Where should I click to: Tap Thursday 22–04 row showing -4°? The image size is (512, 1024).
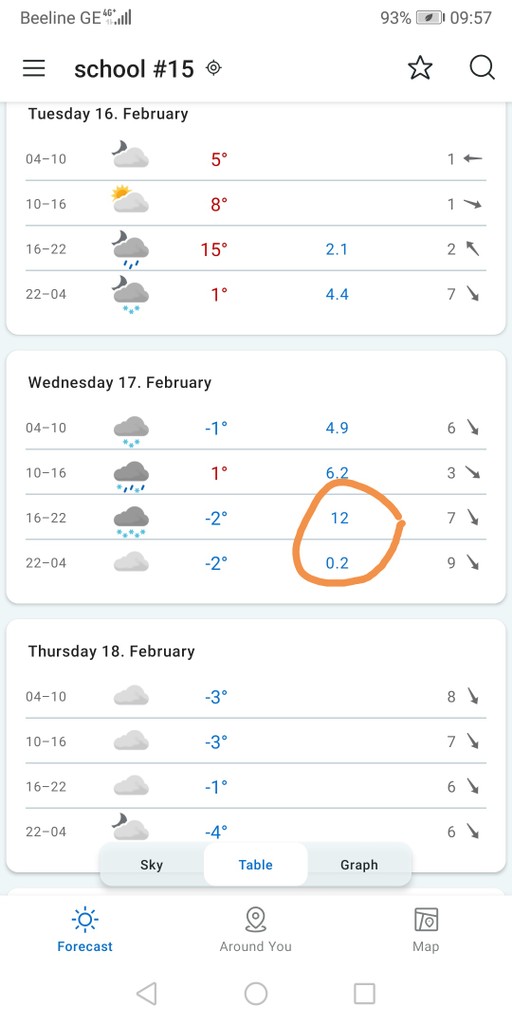[x=256, y=831]
